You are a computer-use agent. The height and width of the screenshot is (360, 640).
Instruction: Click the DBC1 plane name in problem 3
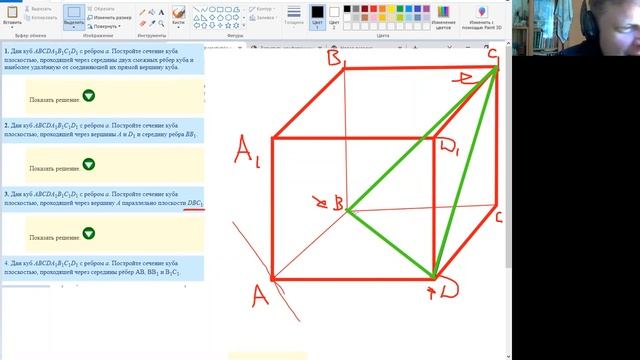pyautogui.click(x=195, y=203)
